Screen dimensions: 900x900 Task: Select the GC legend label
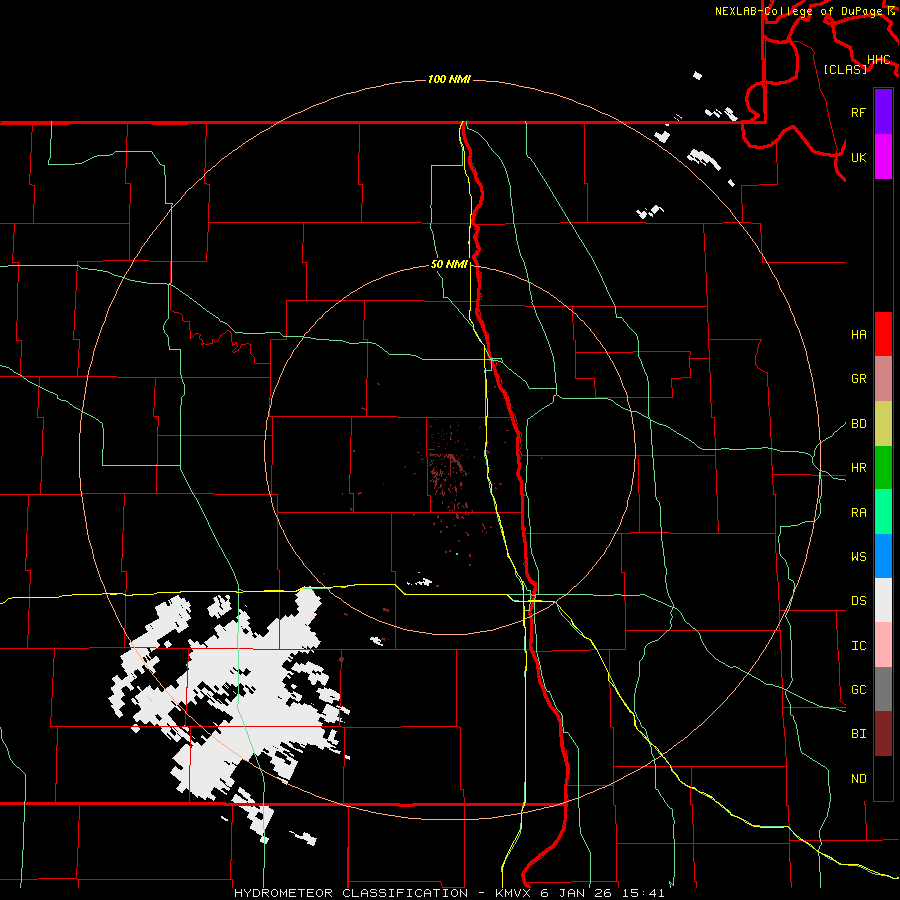tap(858, 690)
